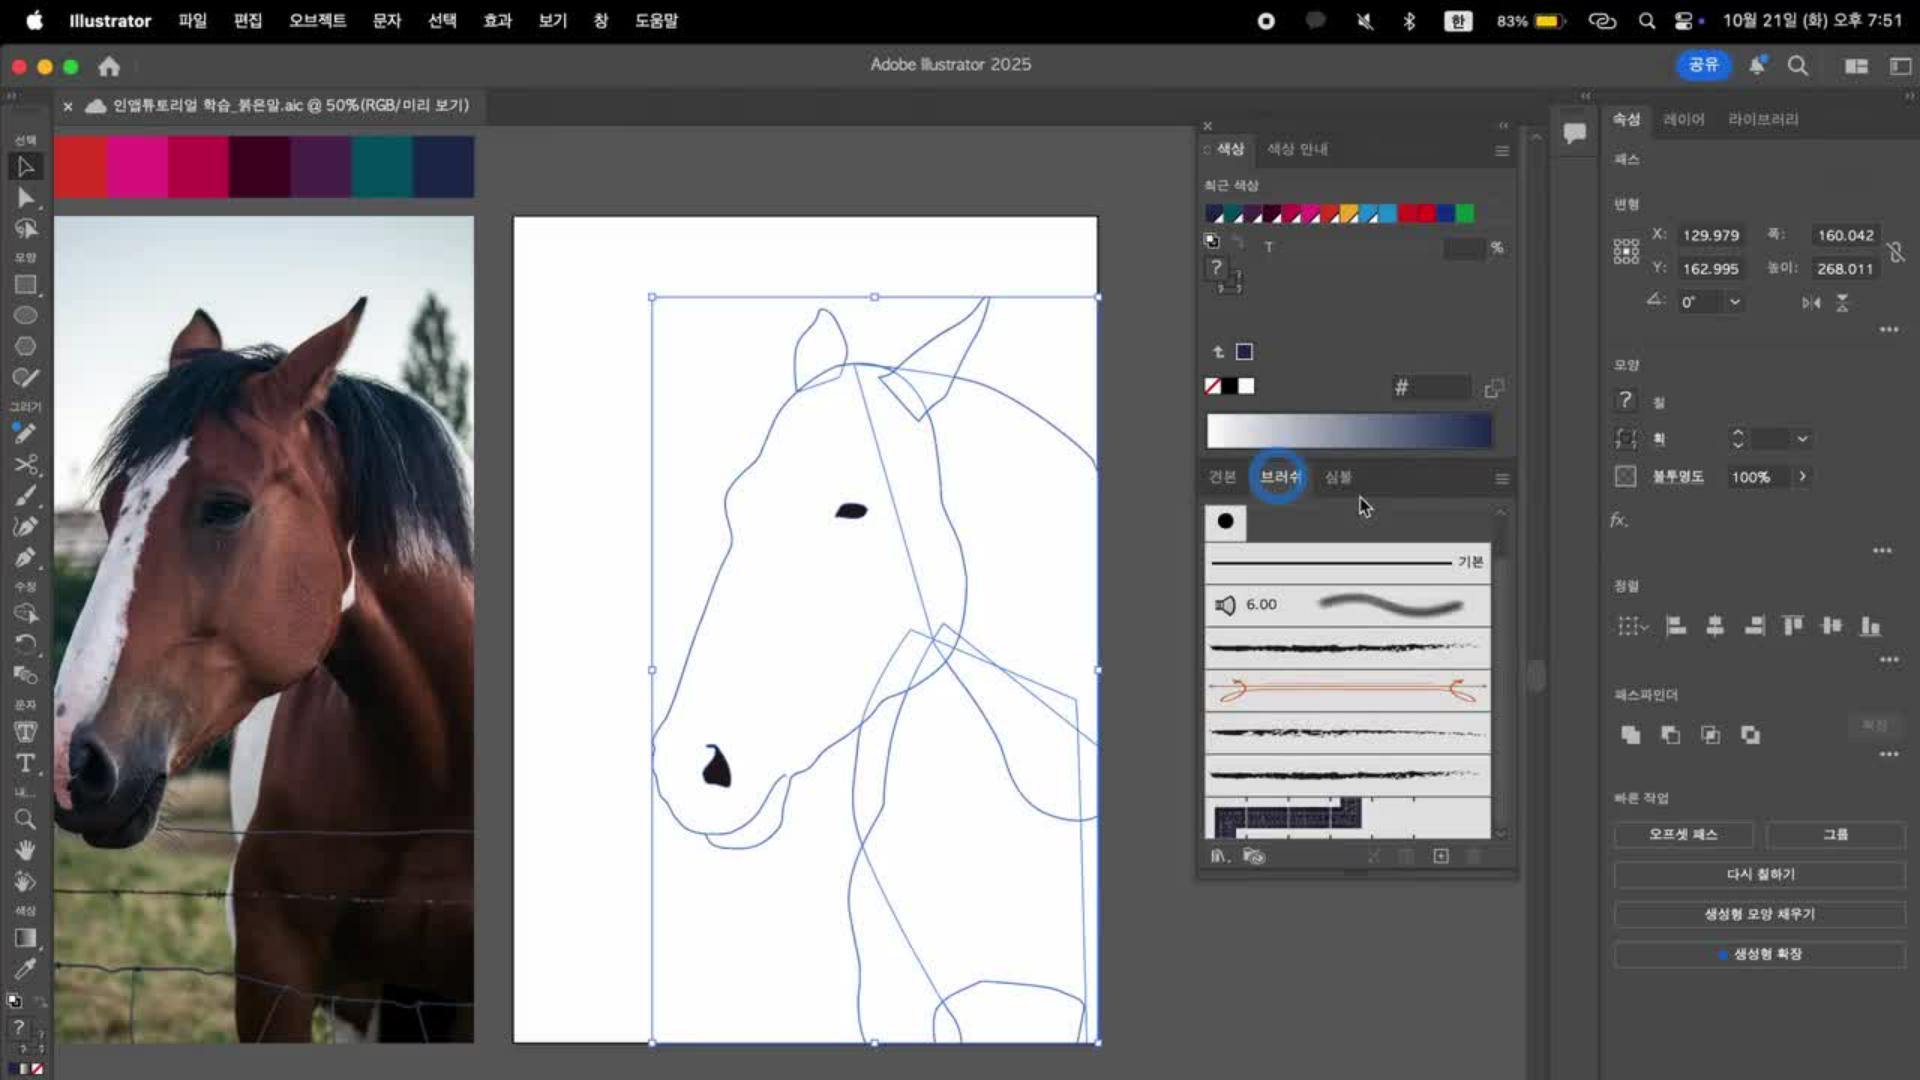Open the 효과 menu
The width and height of the screenshot is (1920, 1080).
pos(497,20)
